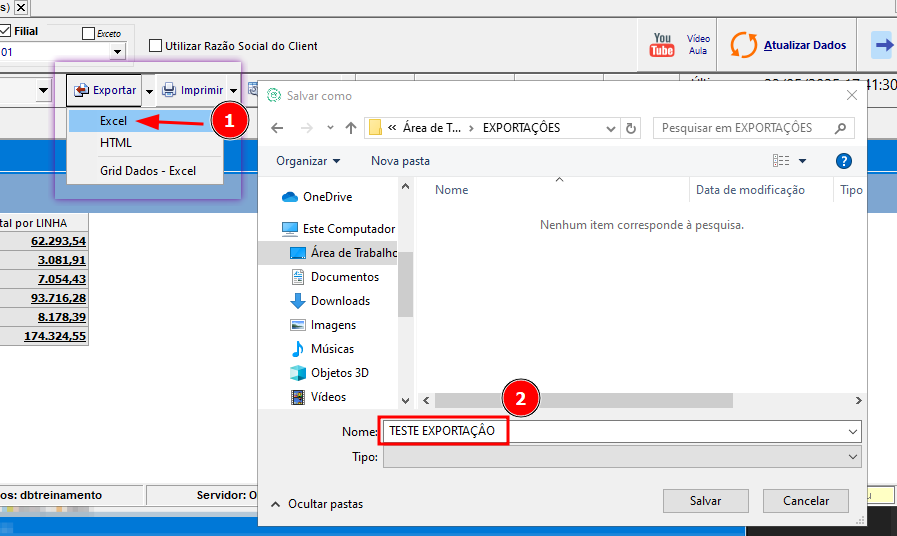Open the YouTube video icon

(x=662, y=45)
